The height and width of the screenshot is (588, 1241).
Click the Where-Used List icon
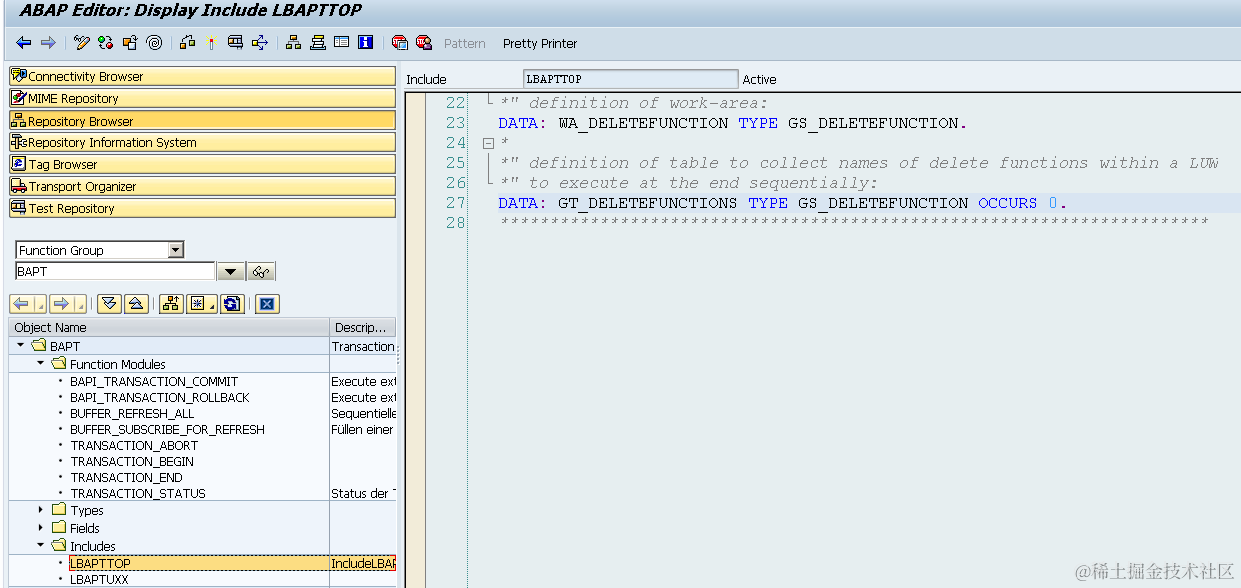[x=260, y=43]
